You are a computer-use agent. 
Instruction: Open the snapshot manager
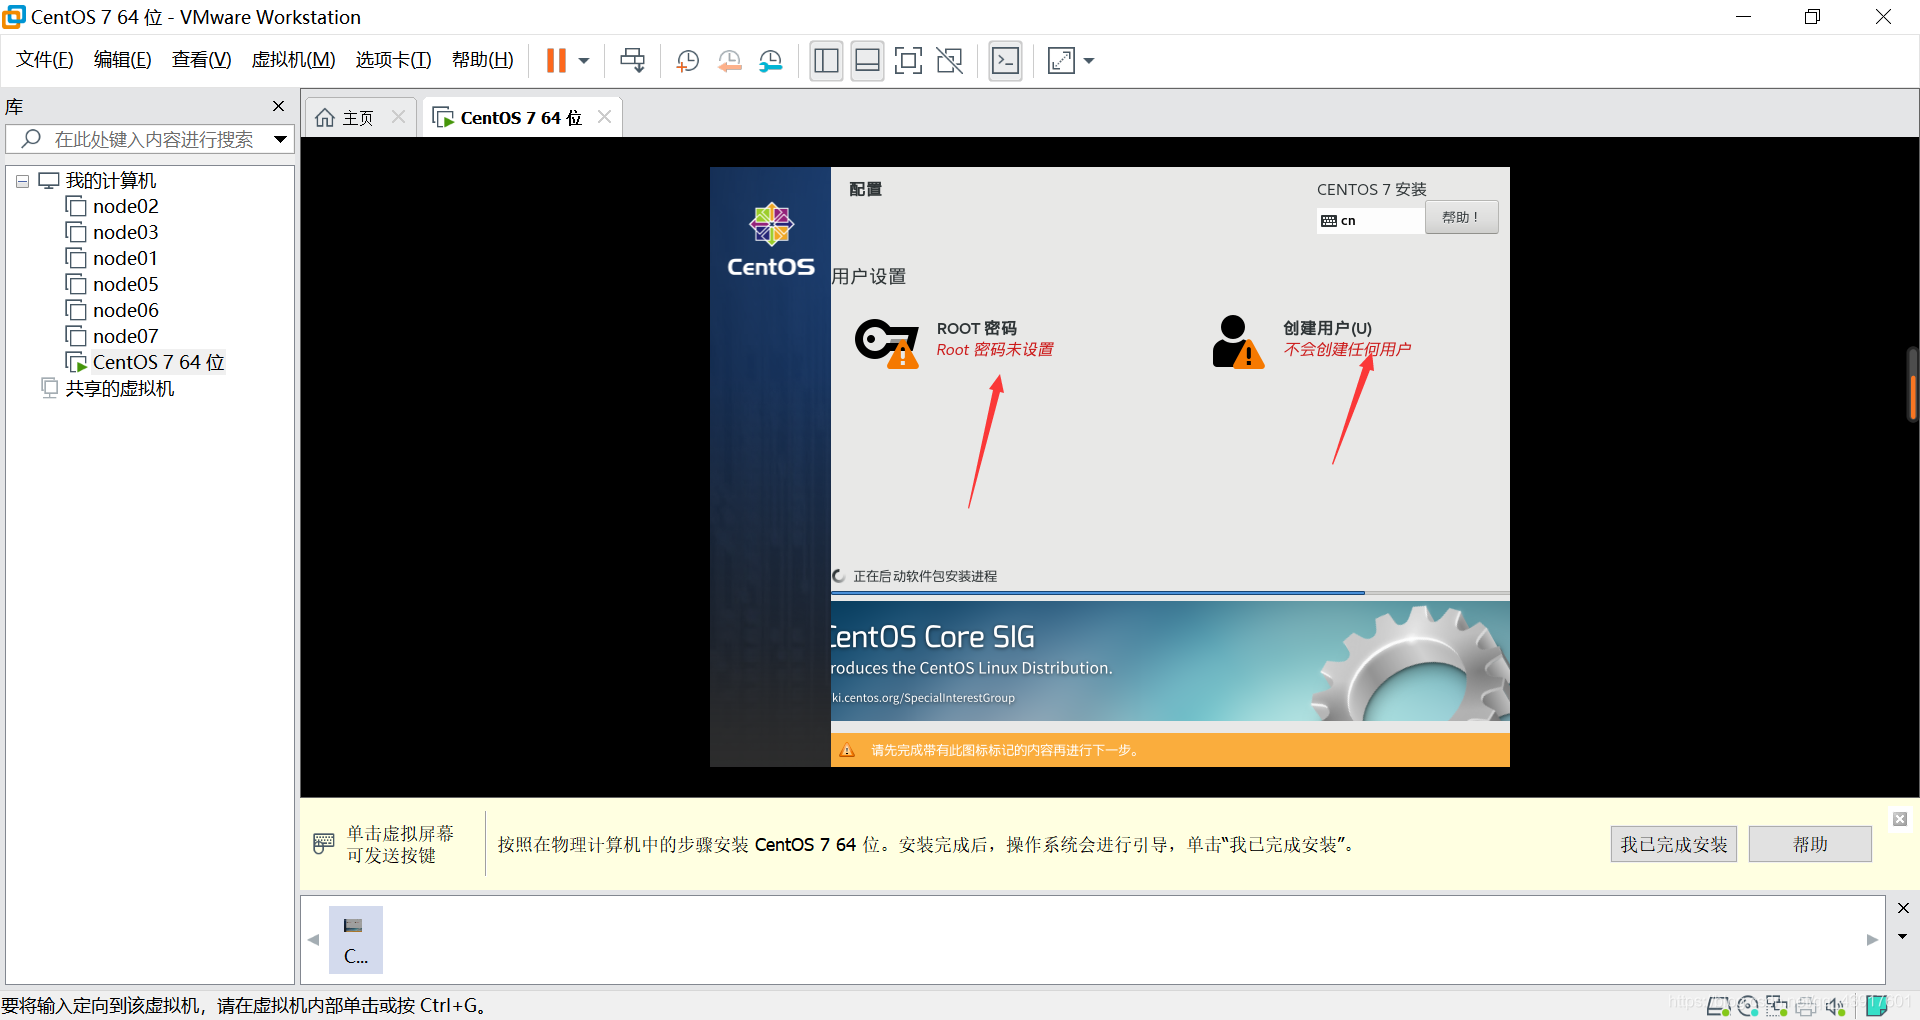(770, 61)
